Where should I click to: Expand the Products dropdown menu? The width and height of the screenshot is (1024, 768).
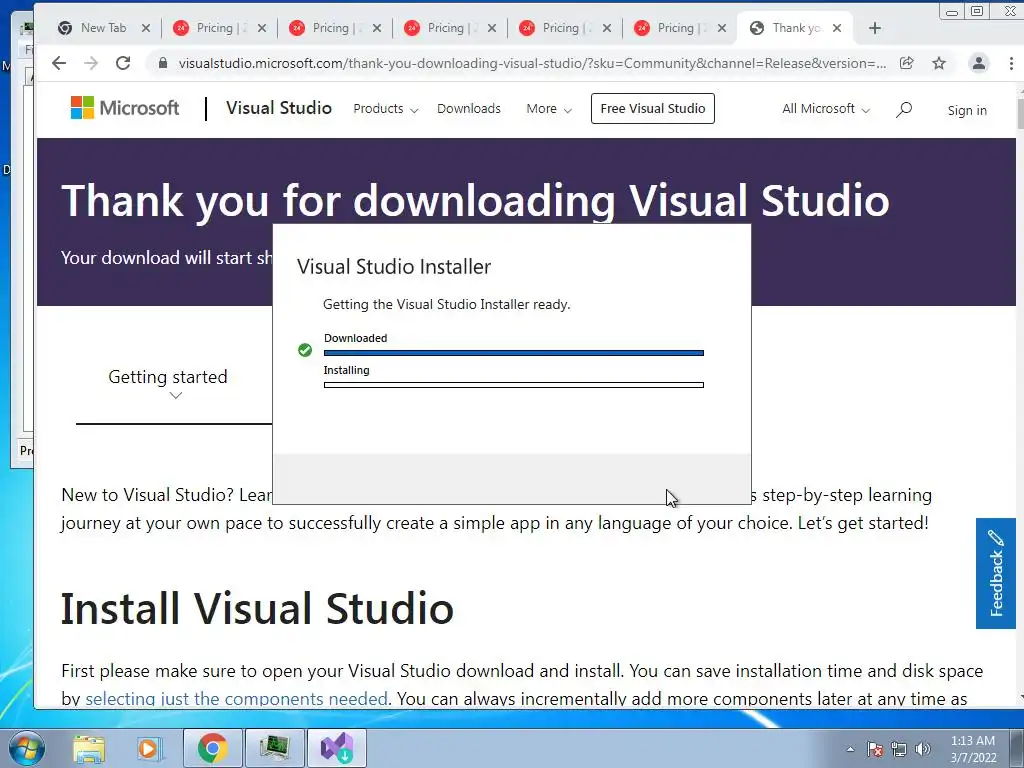point(385,109)
